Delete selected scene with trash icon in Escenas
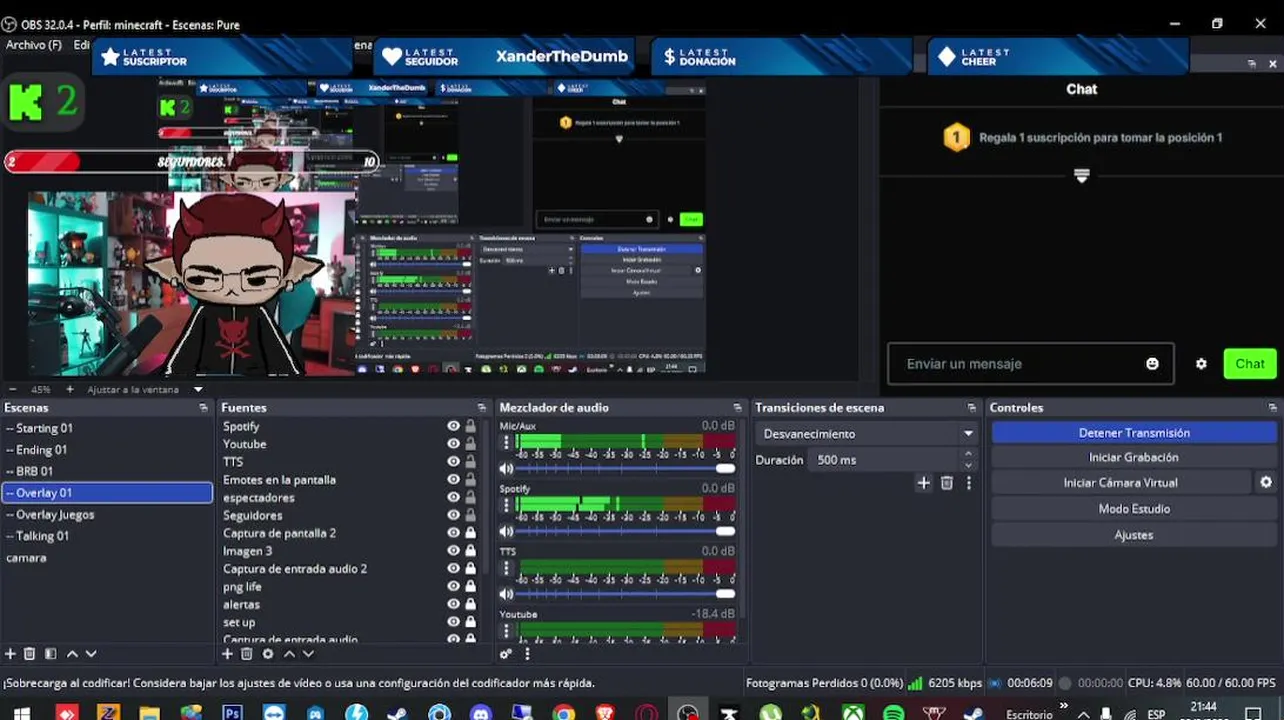The height and width of the screenshot is (720, 1284). [x=30, y=654]
